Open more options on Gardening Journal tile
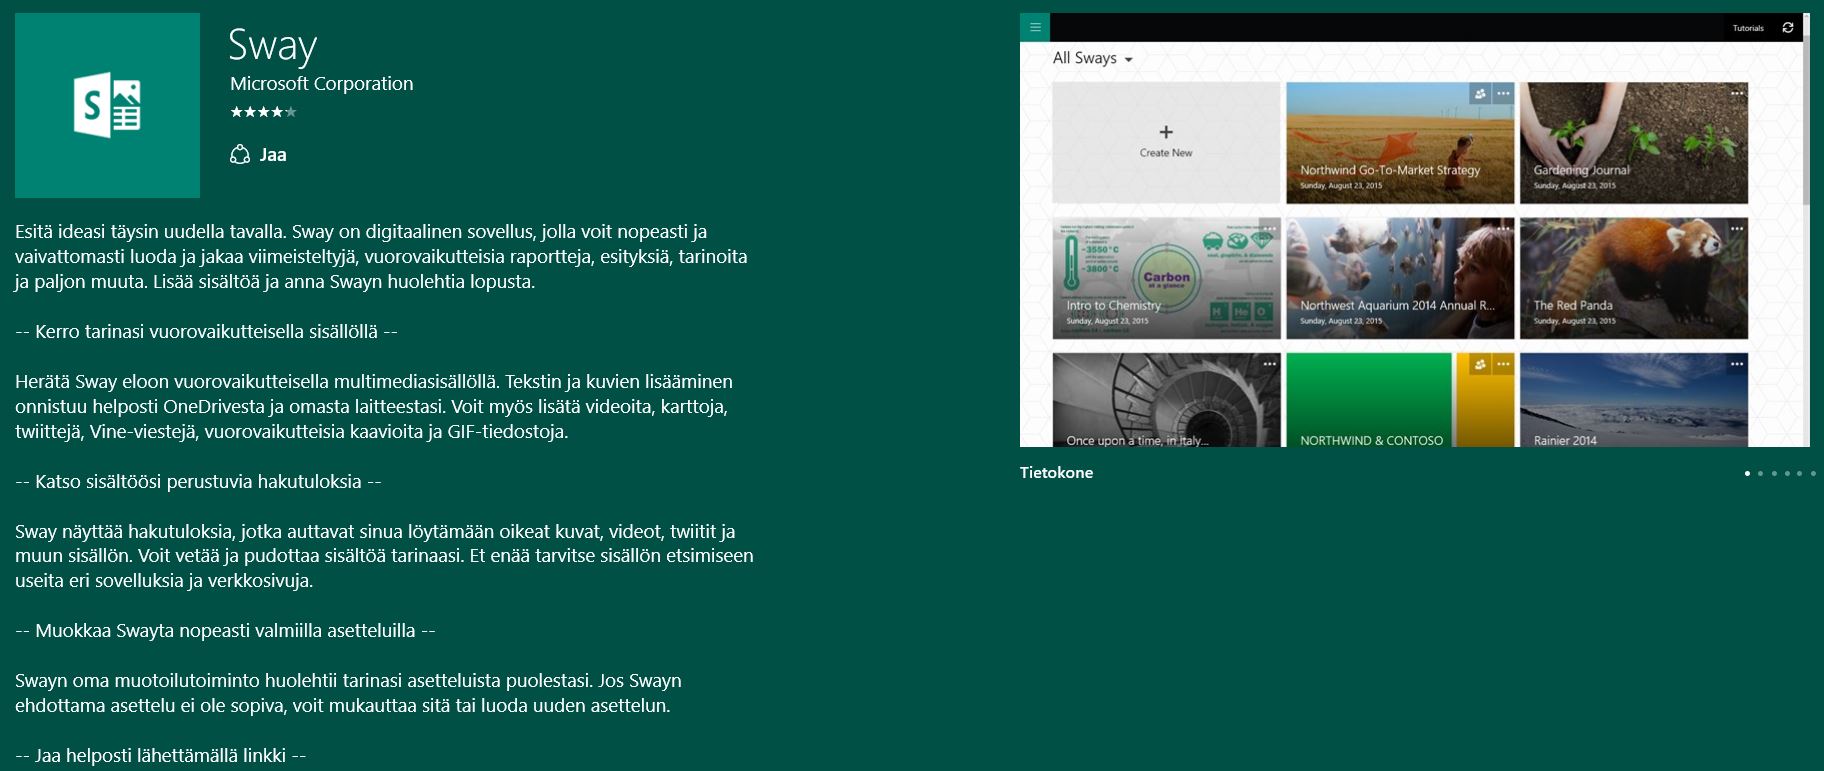 pyautogui.click(x=1737, y=94)
